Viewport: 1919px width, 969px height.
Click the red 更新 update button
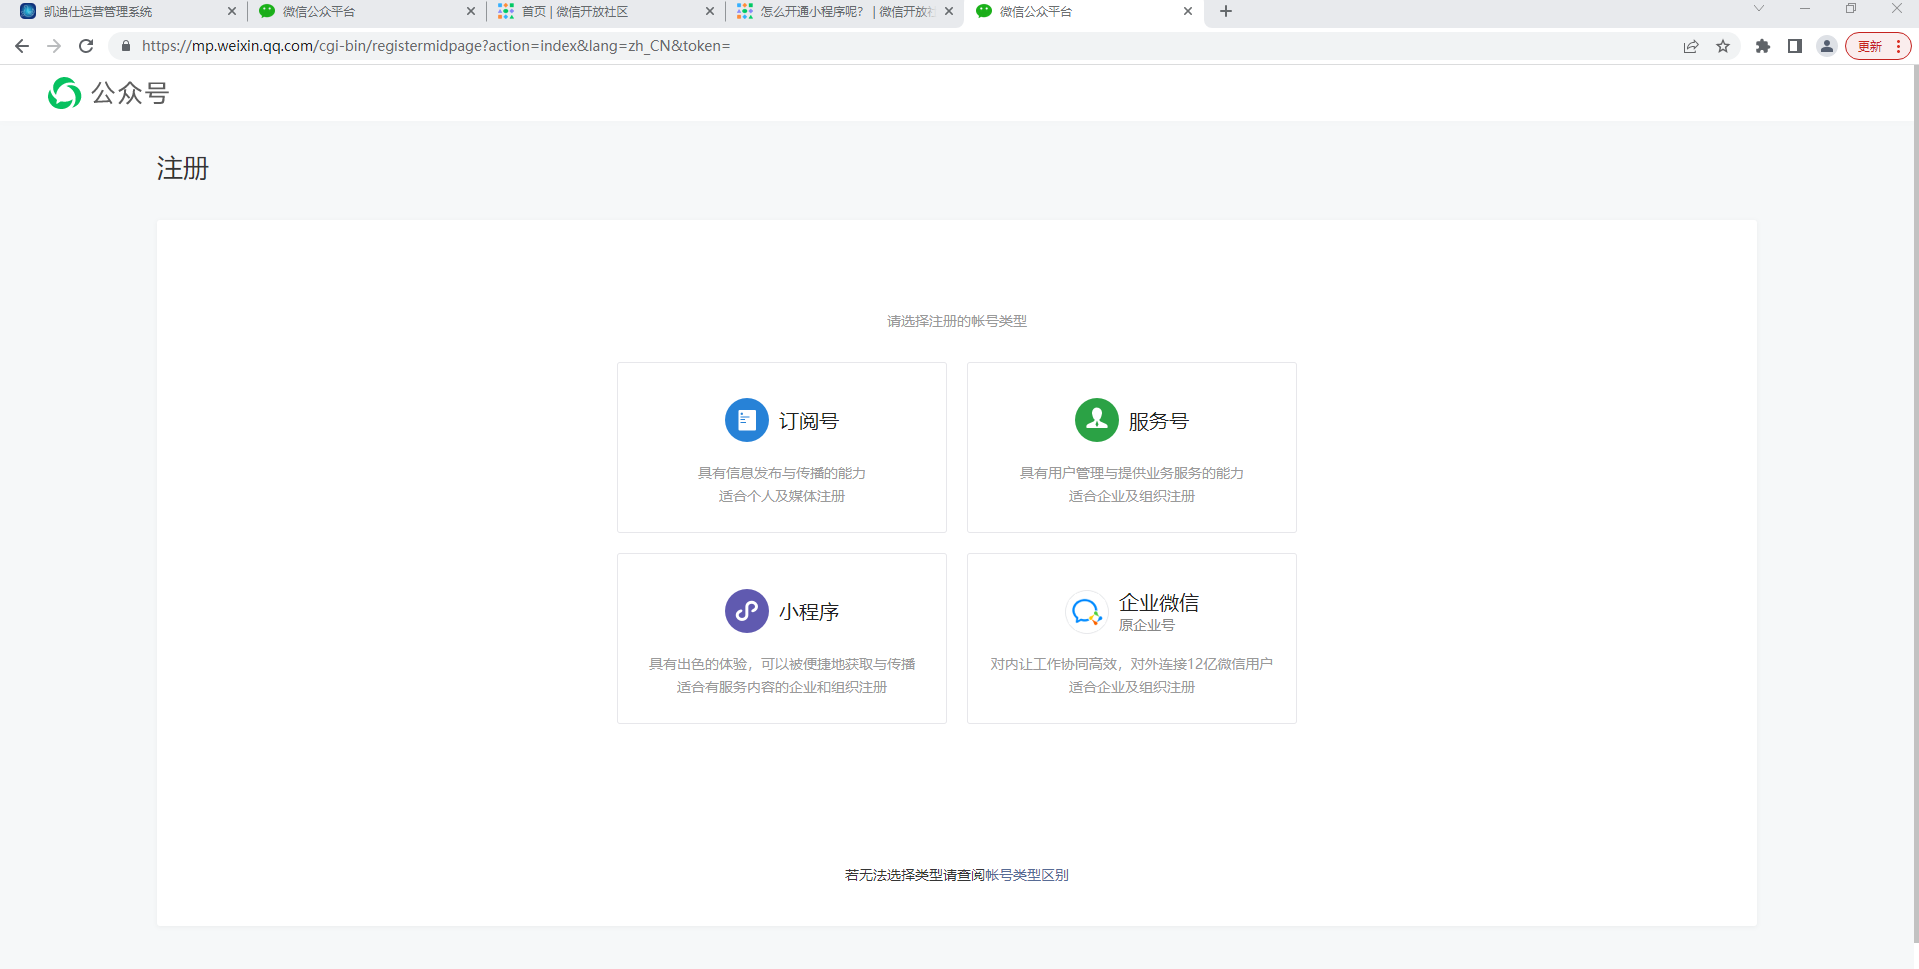click(x=1878, y=46)
